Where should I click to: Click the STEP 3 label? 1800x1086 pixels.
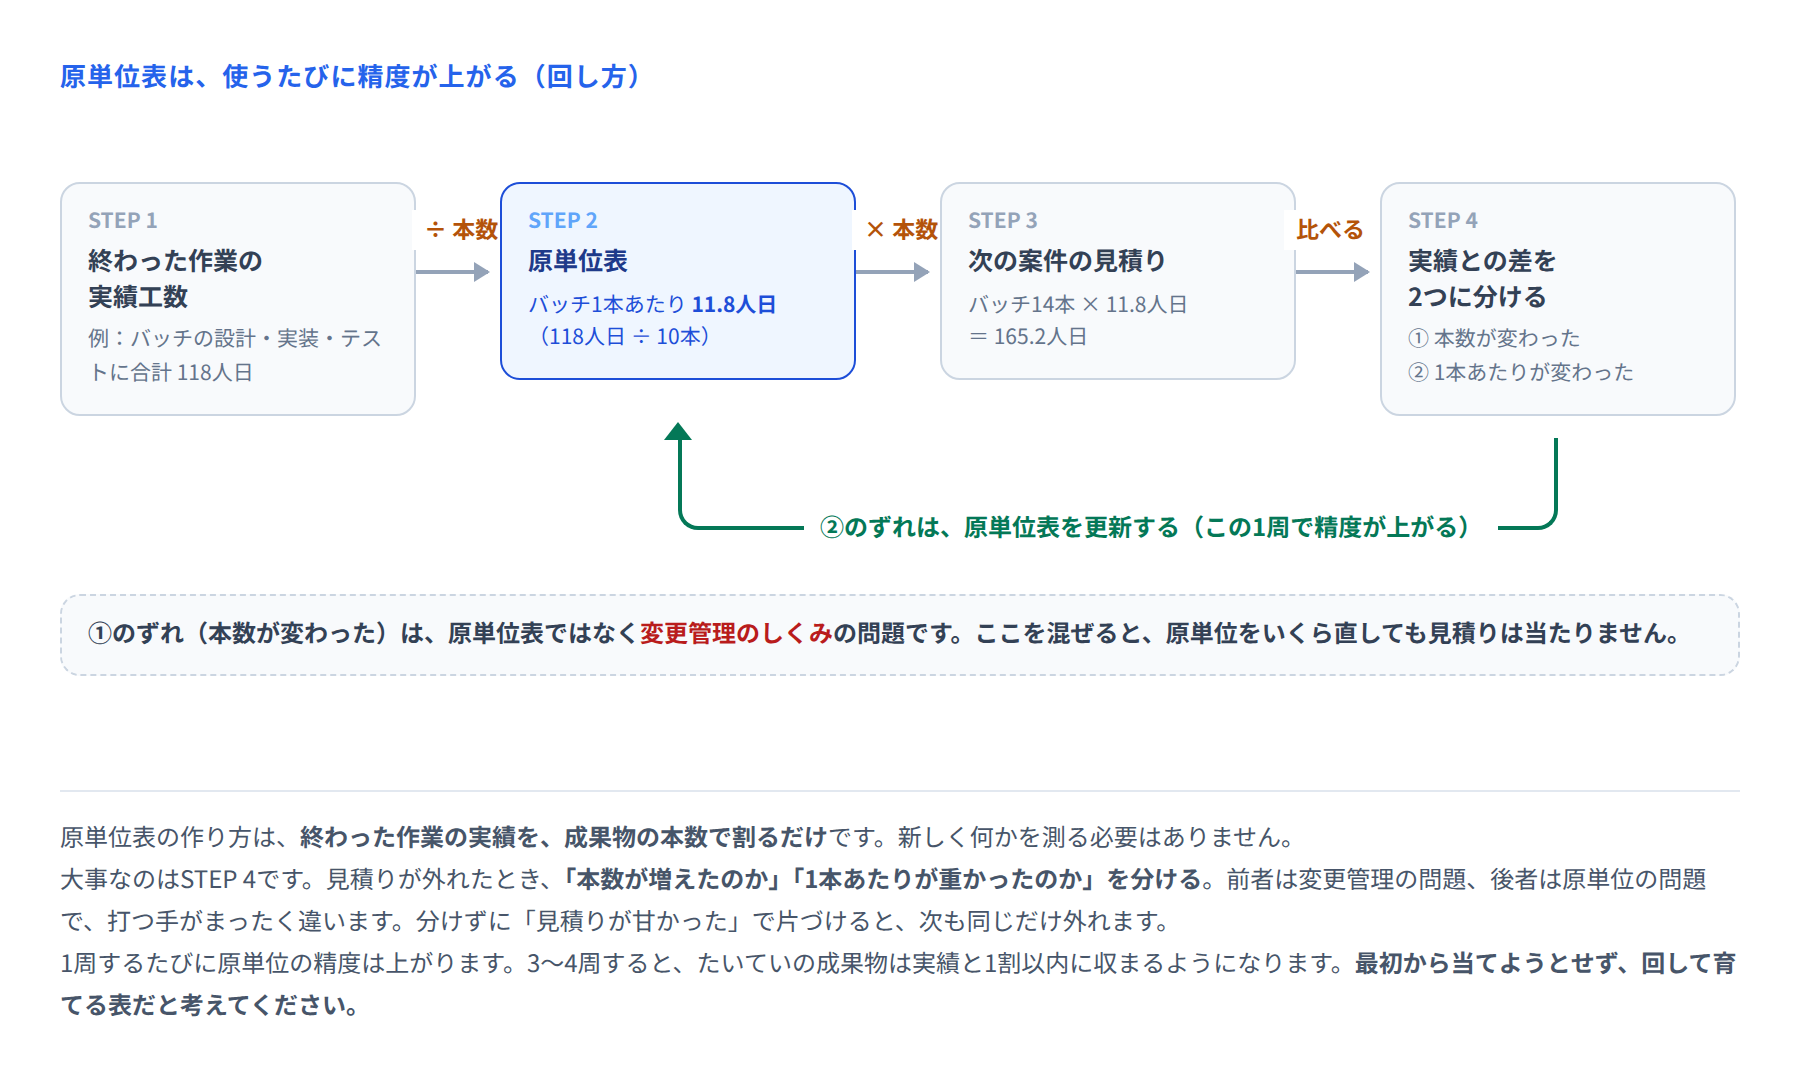[x=1002, y=221]
